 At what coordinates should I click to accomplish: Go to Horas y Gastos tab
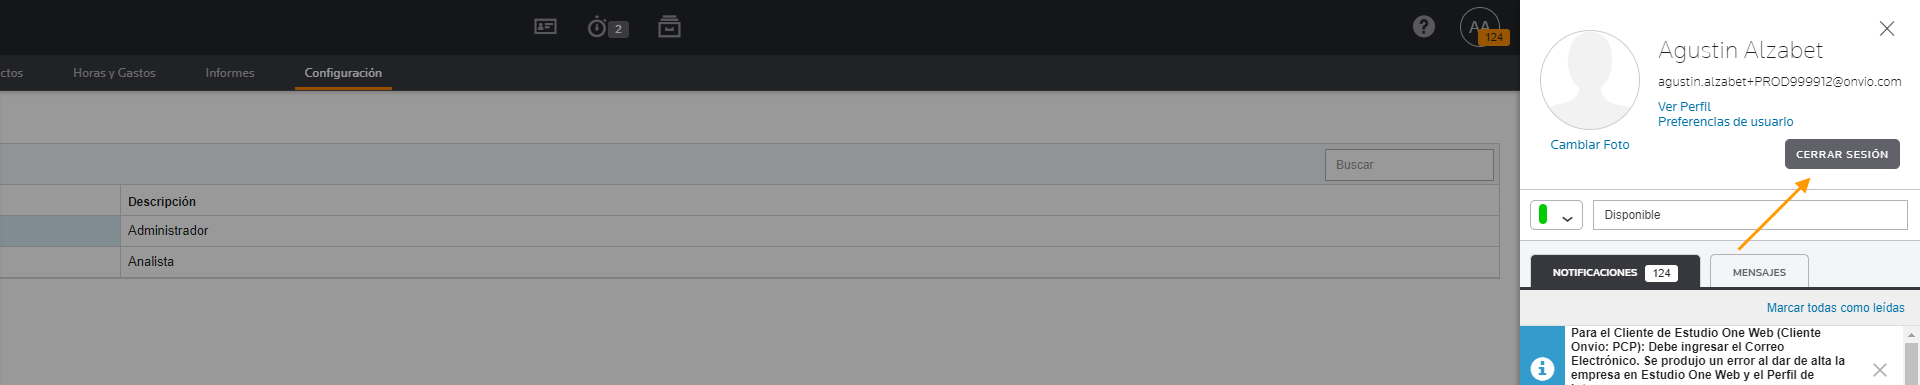114,73
